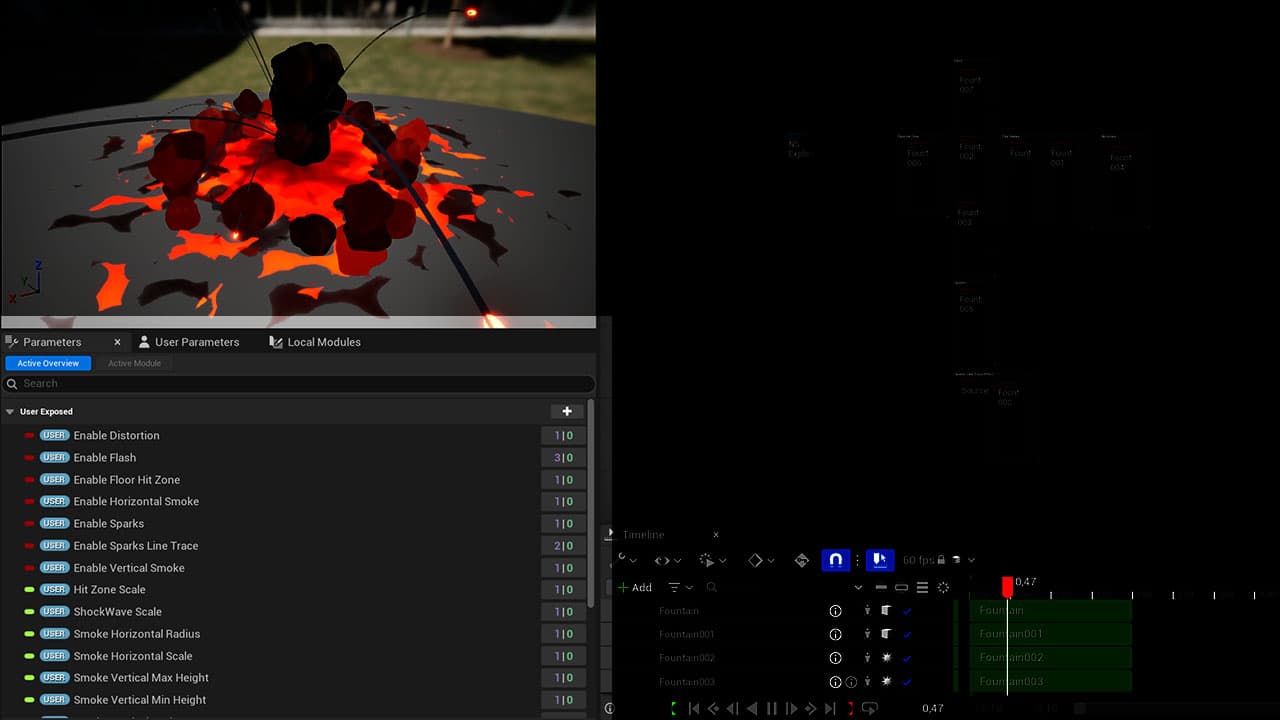Screen dimensions: 1280x720
Task: Toggle loop playback icon
Action: coord(870,708)
